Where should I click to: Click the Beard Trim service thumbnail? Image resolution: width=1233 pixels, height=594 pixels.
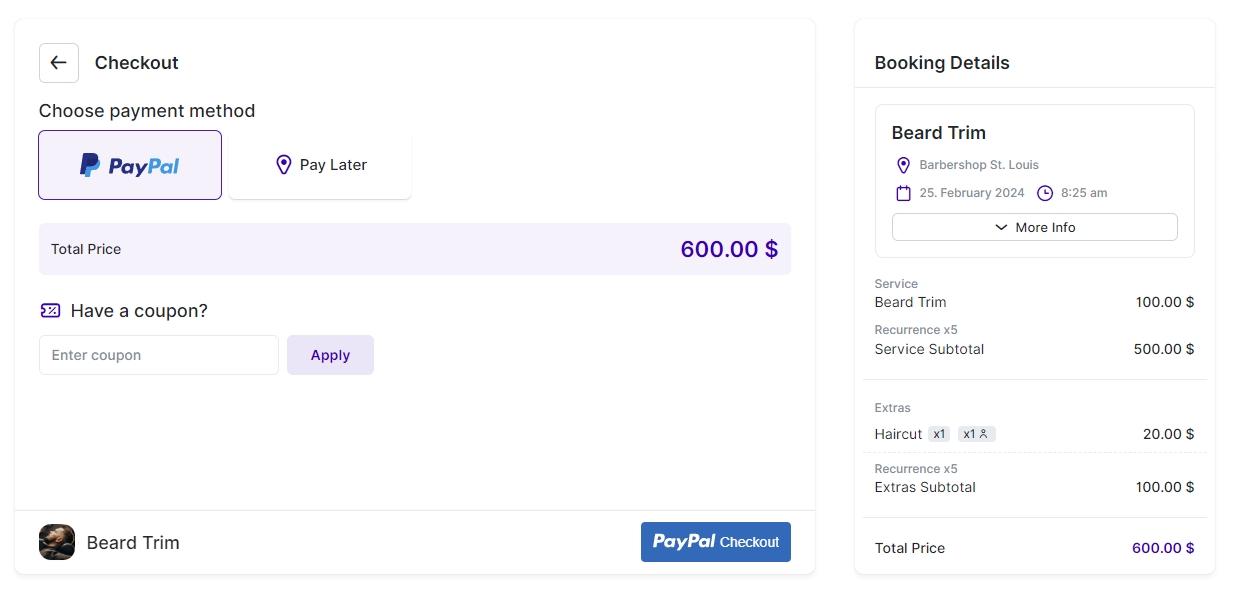(57, 542)
